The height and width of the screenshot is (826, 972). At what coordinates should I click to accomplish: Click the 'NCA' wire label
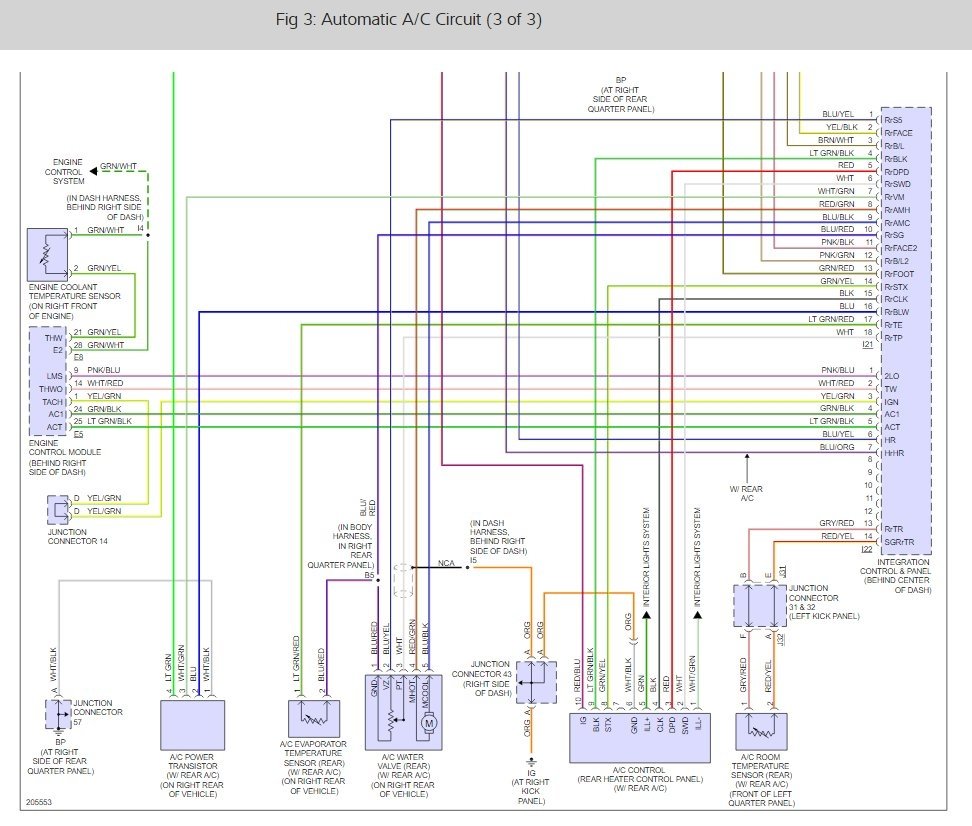[446, 563]
